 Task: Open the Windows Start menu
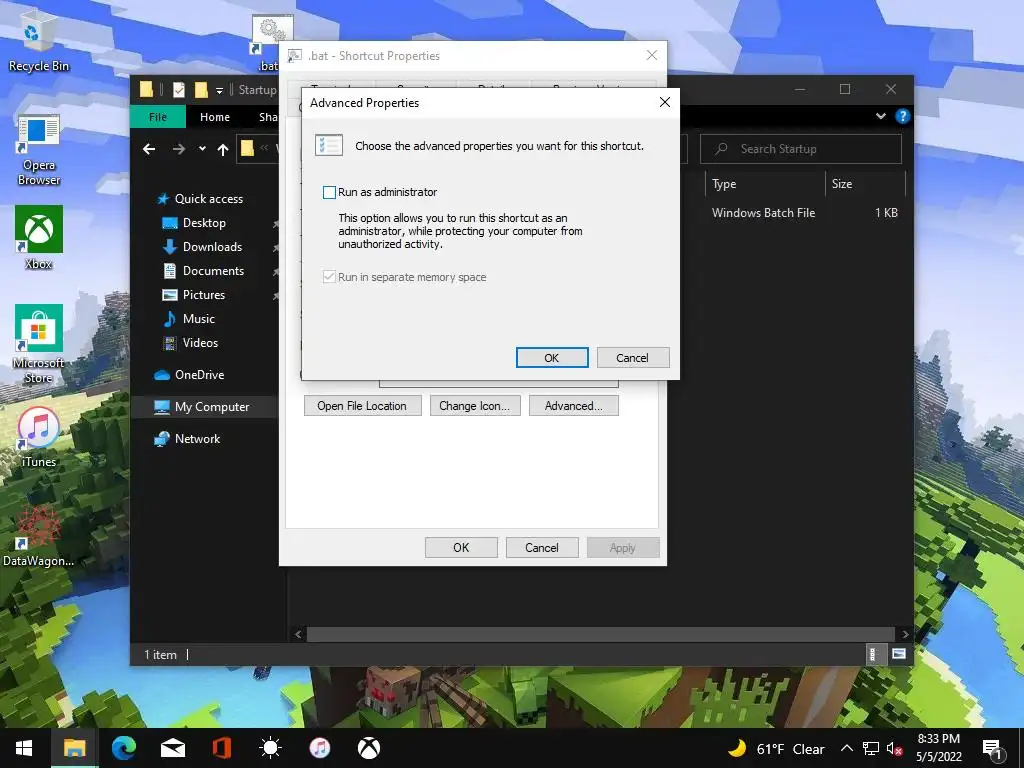[x=24, y=748]
